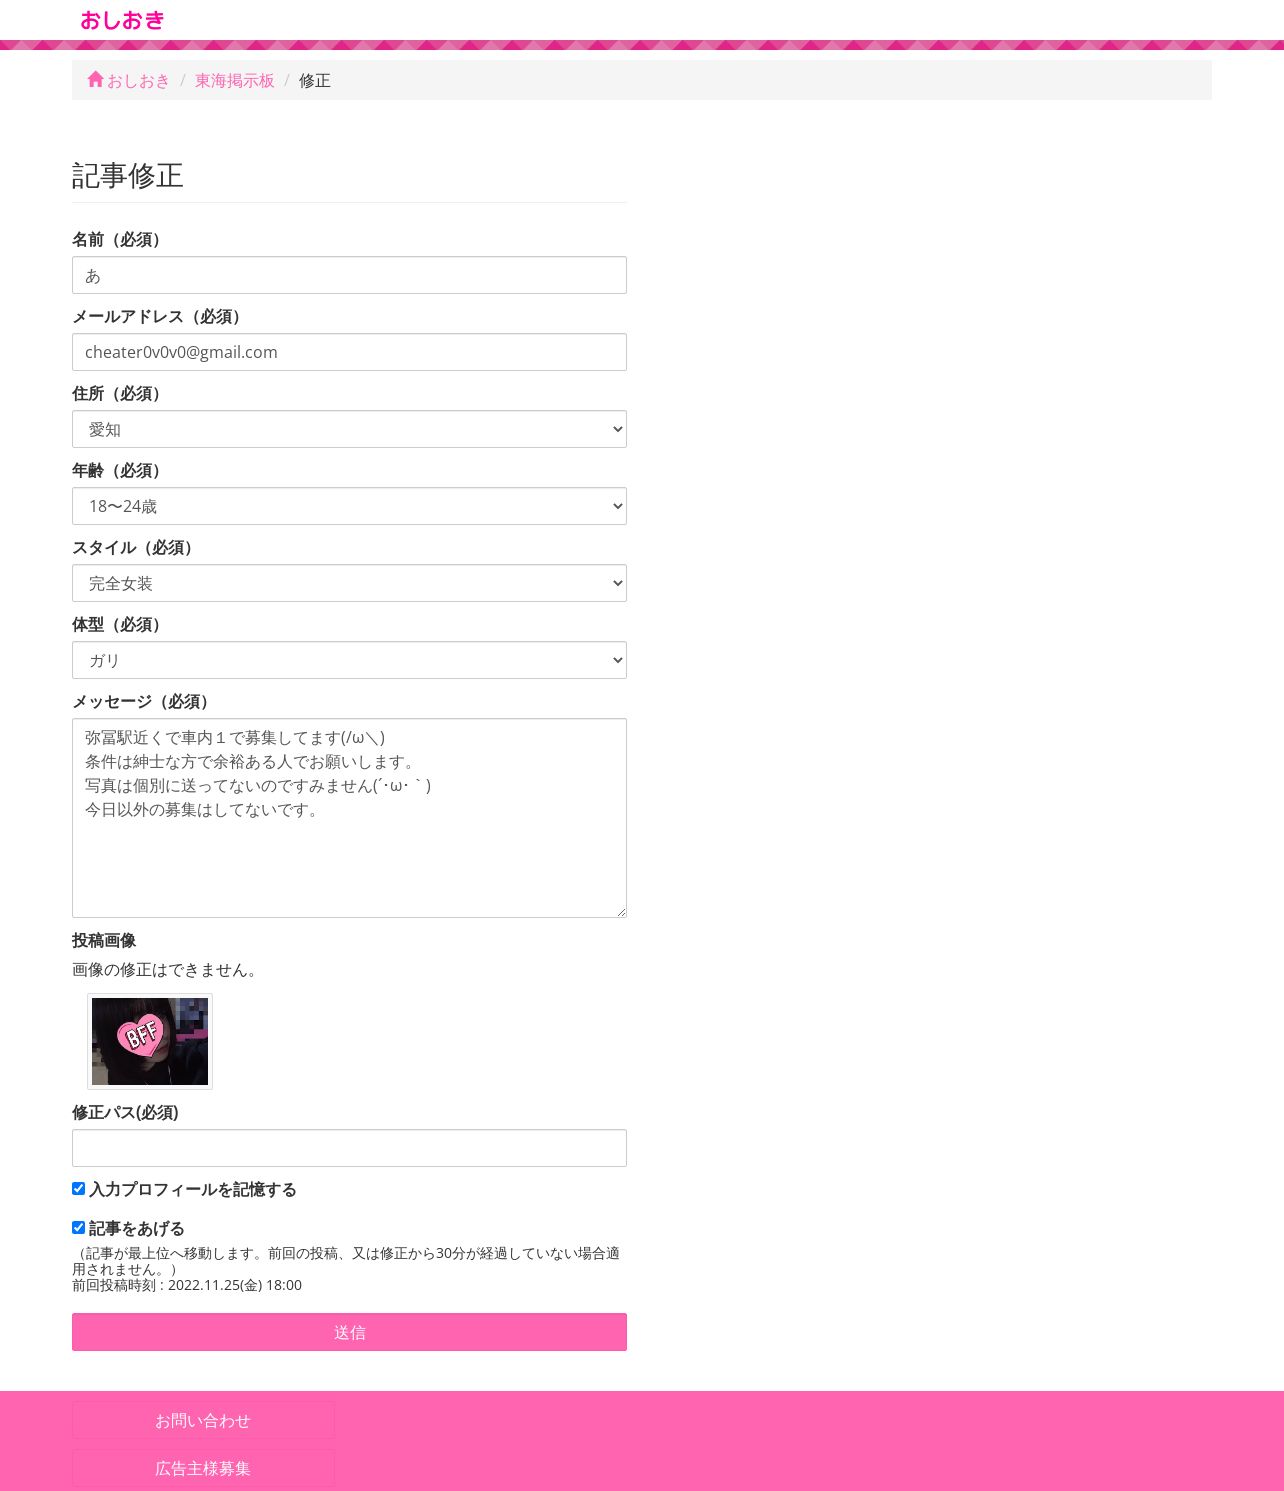Screen dimensions: 1284x1491
Task: Open the 年齢 dropdown showing 18〜24歳
Action: coord(349,506)
